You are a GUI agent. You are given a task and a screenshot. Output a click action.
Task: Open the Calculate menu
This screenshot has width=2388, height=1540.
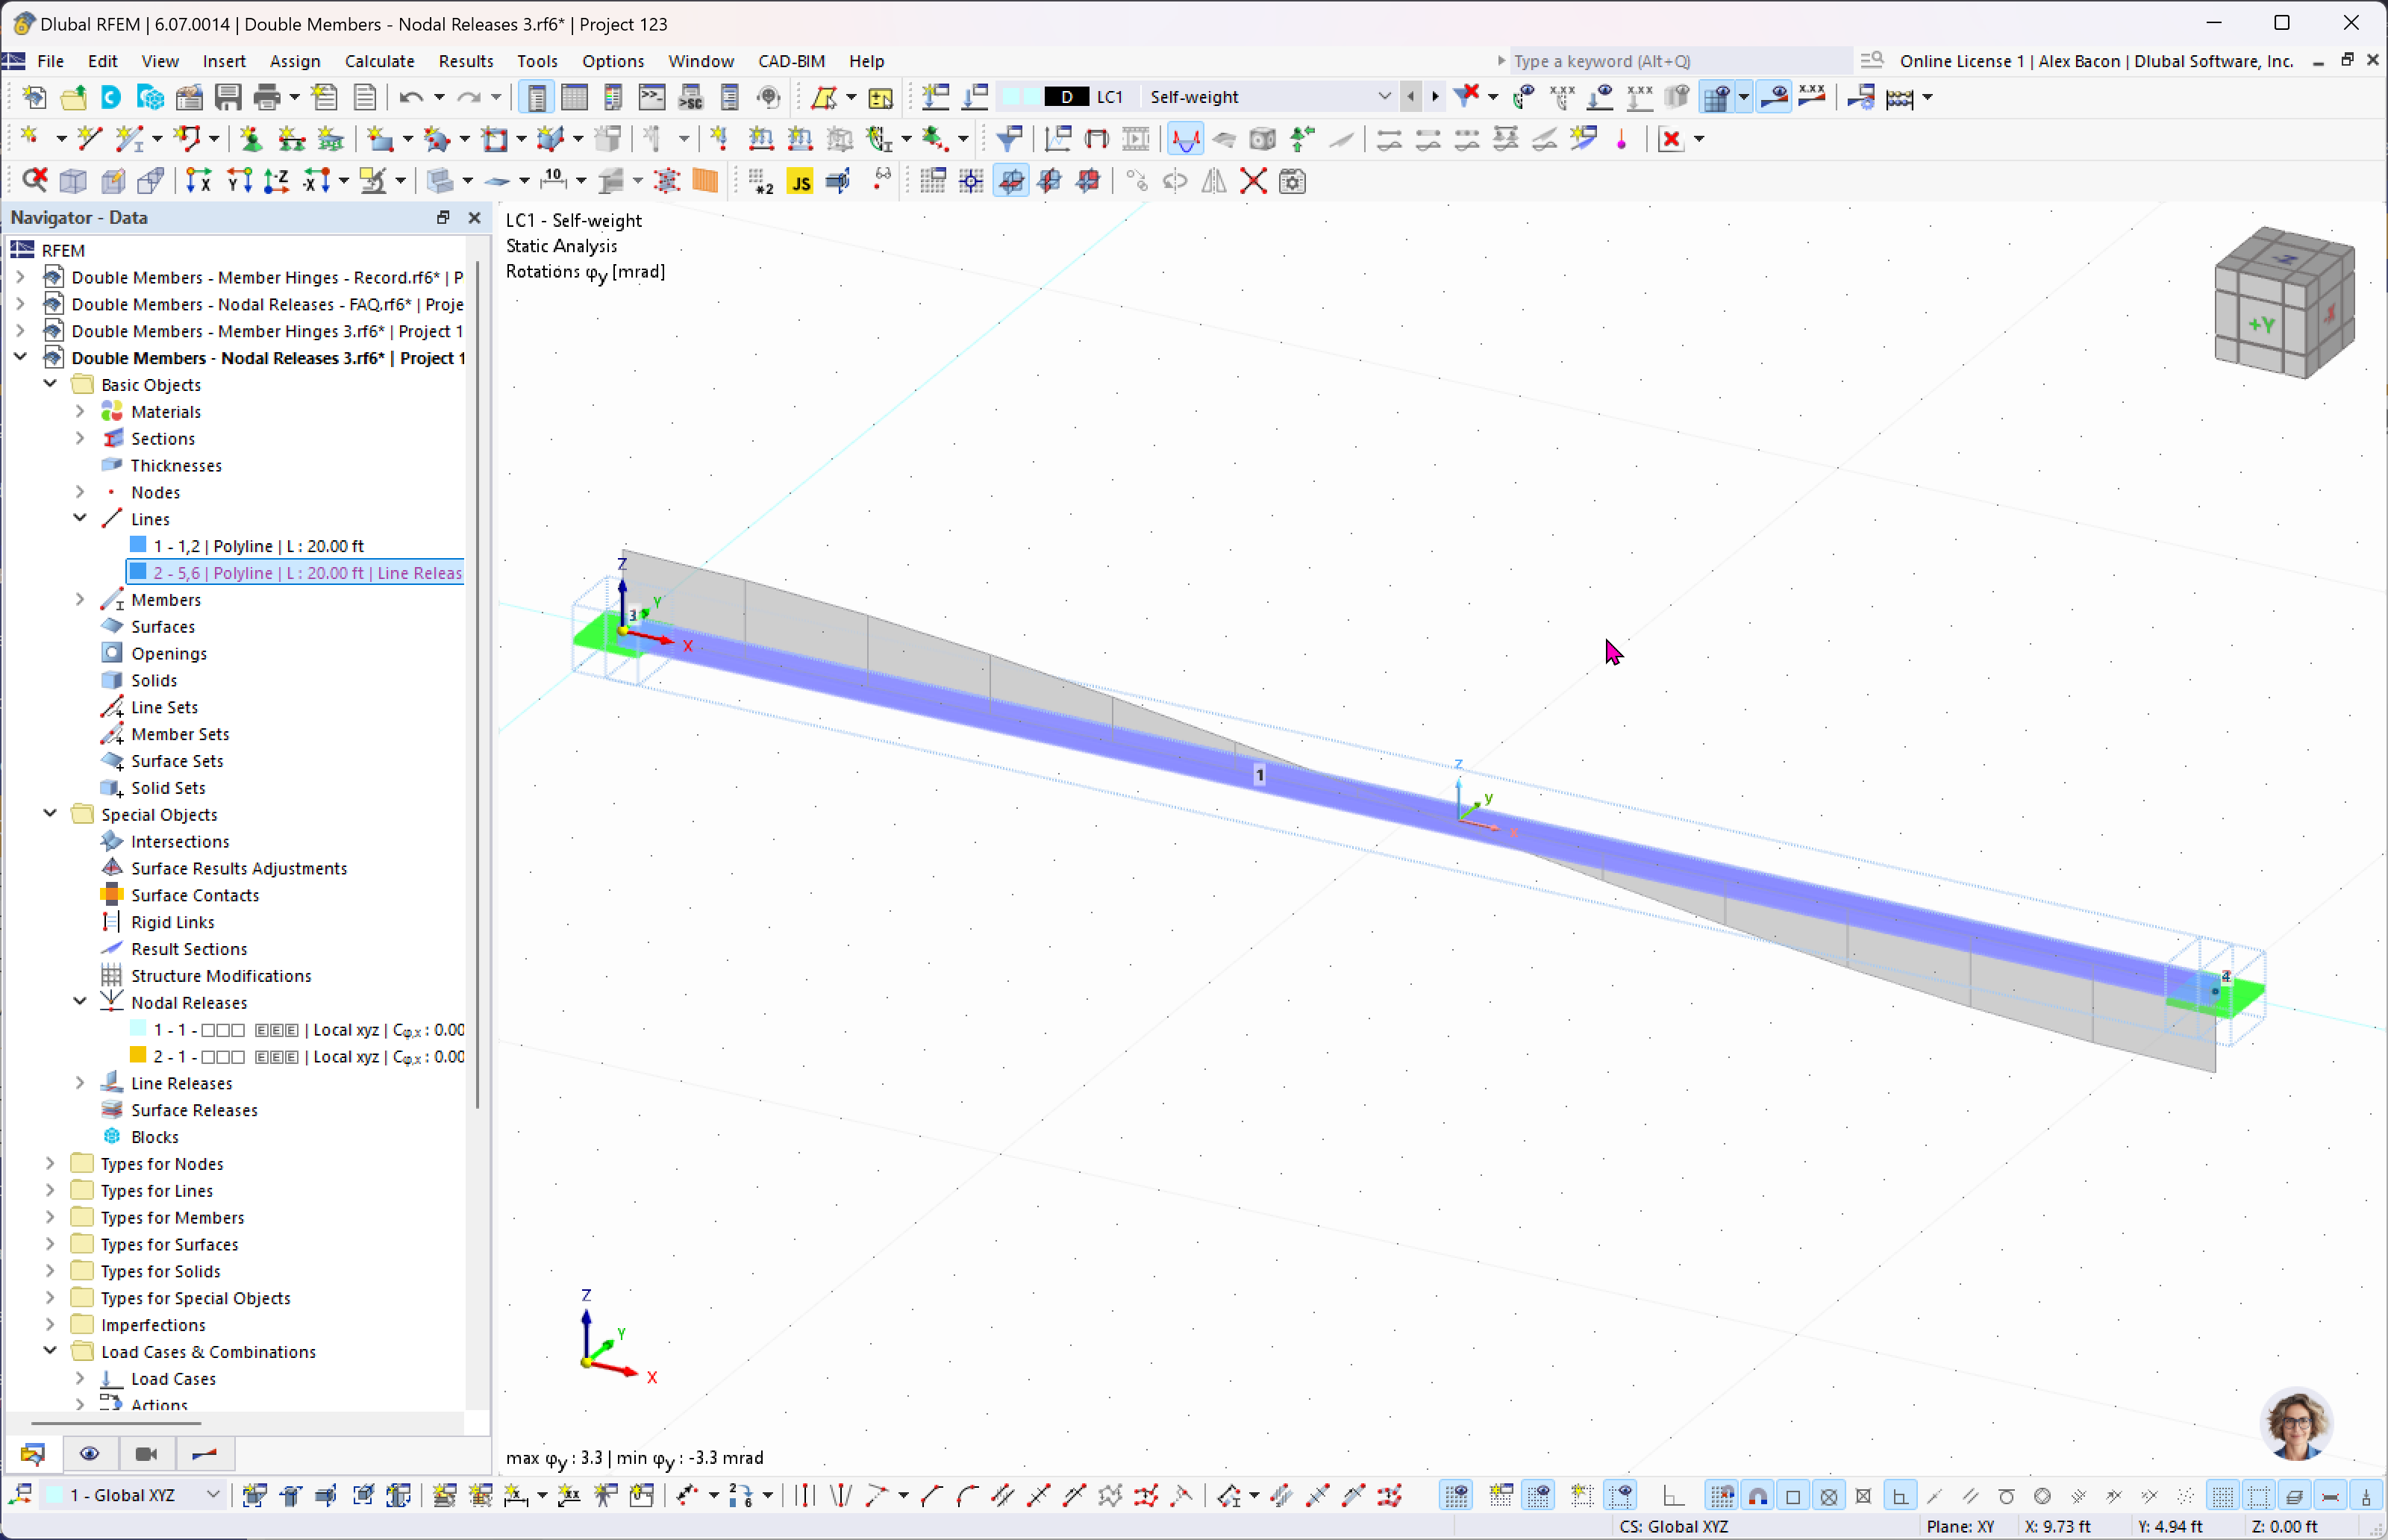pos(379,61)
